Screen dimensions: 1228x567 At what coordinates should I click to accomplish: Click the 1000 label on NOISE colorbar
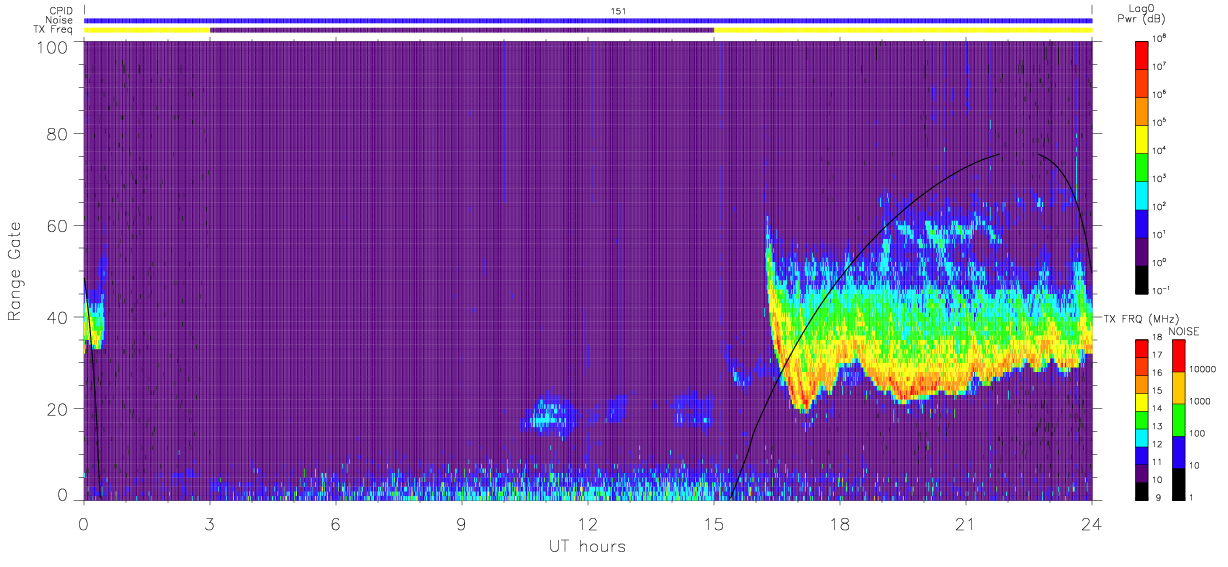pyautogui.click(x=1200, y=403)
